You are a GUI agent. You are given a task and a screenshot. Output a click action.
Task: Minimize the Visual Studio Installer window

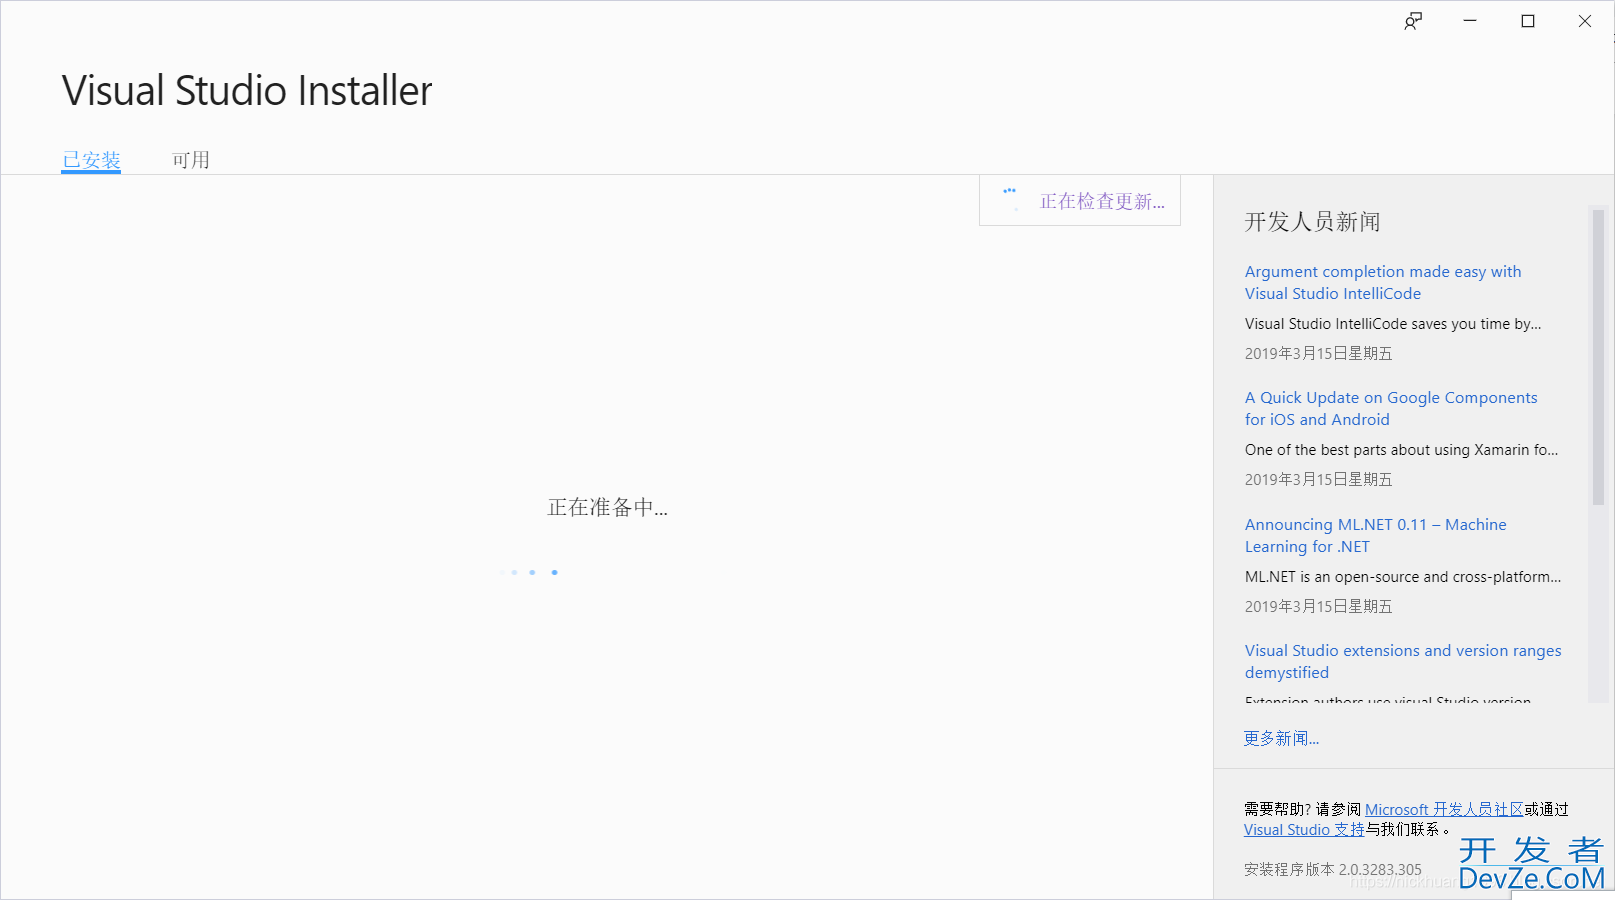click(1470, 21)
